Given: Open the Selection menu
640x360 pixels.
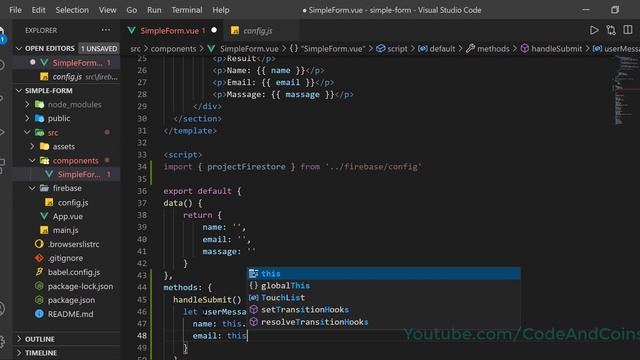Looking at the screenshot, I should click(x=72, y=10).
